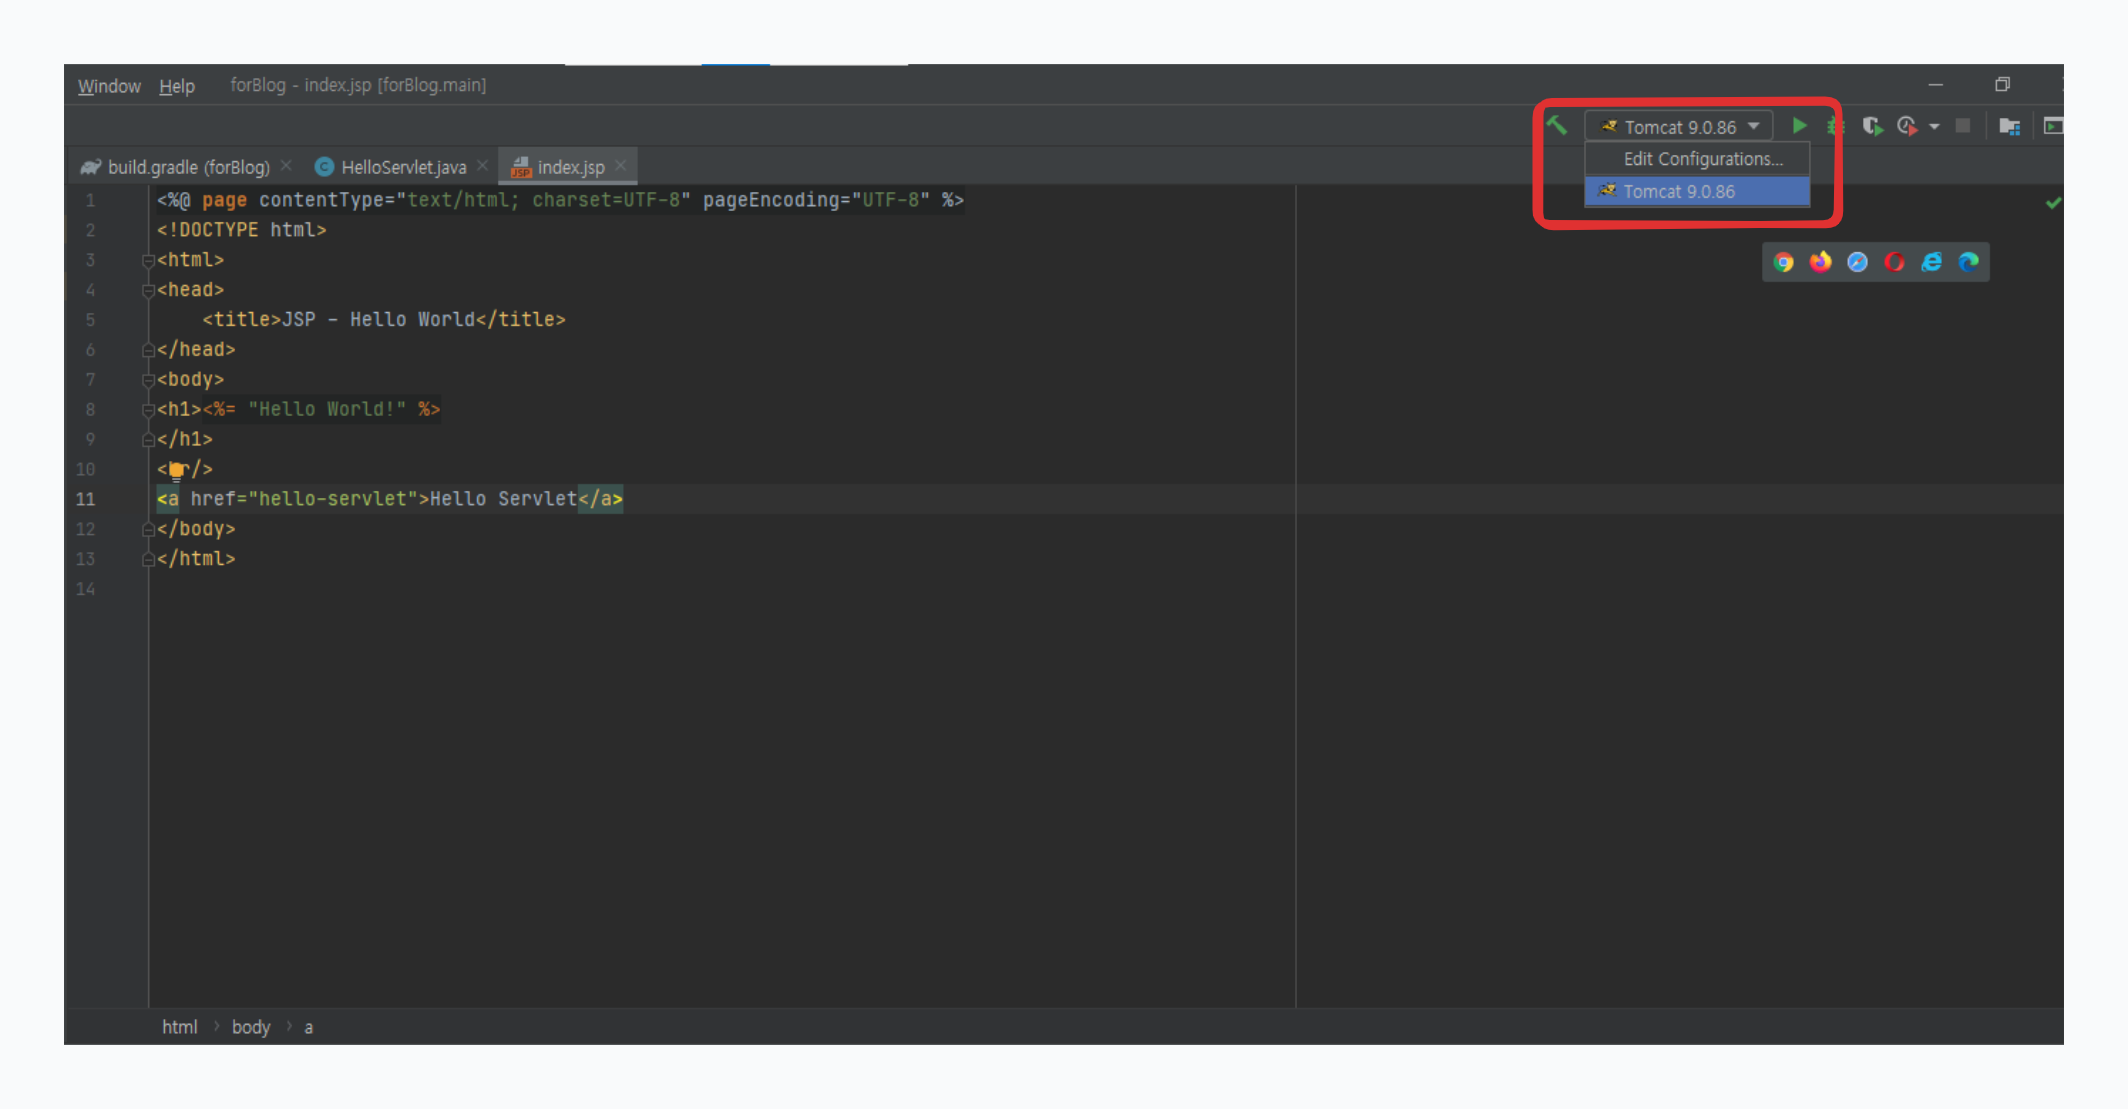Open page in Edge browser icon
This screenshot has width=2128, height=1109.
(1968, 262)
